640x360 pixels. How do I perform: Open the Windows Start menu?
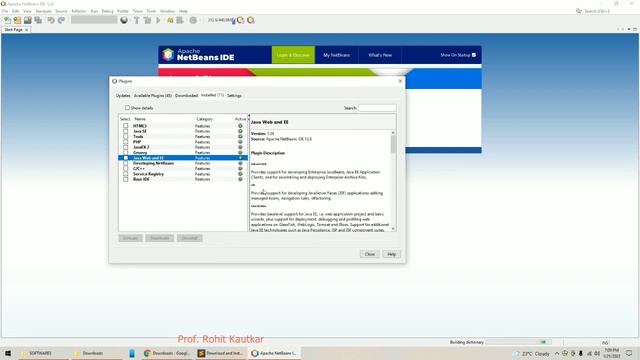(8, 353)
